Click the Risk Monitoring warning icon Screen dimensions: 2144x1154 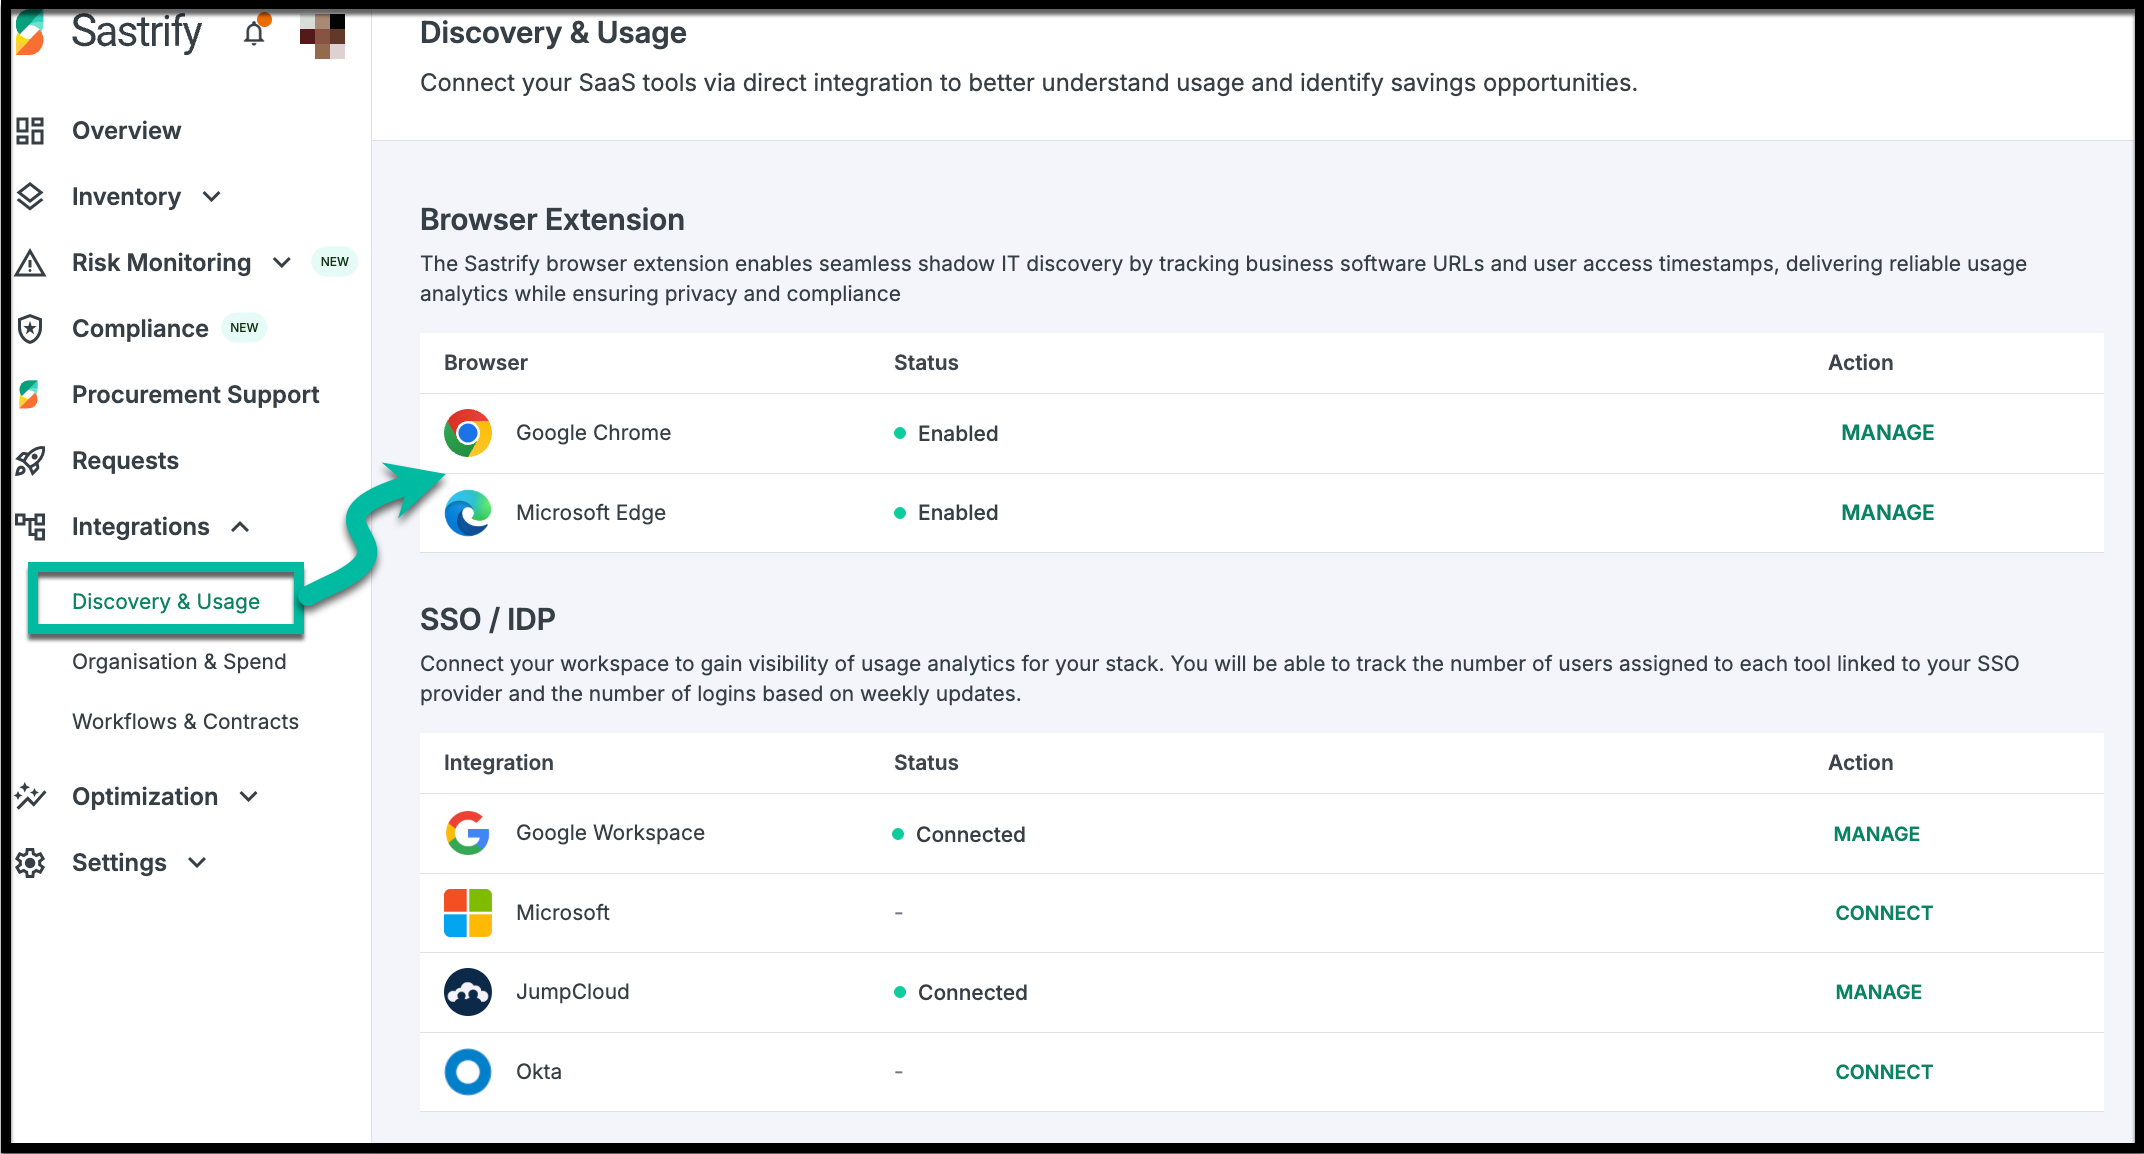(x=30, y=263)
